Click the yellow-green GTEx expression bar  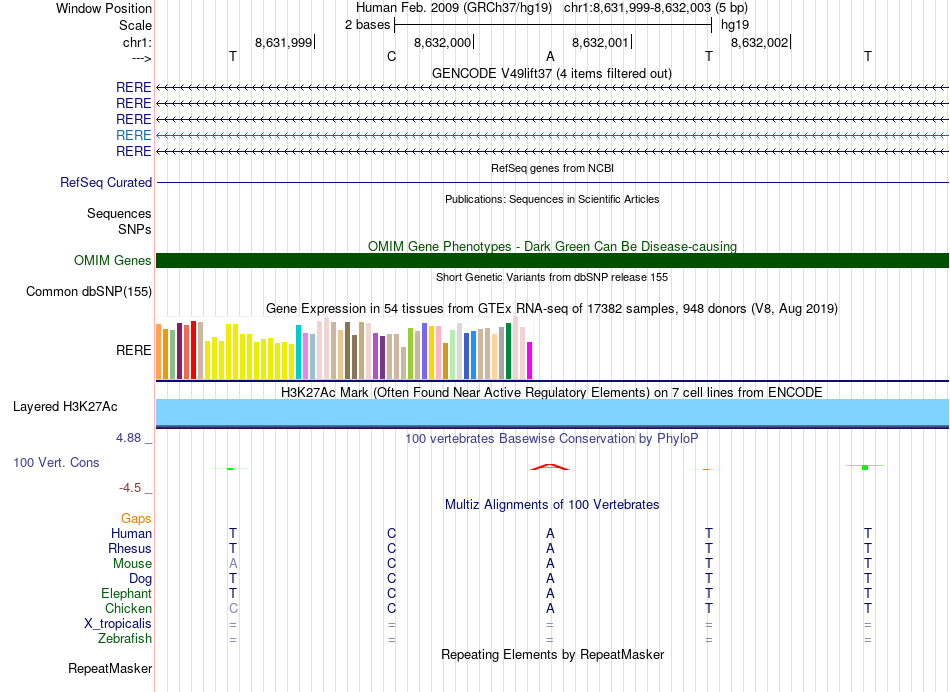pyautogui.click(x=410, y=353)
